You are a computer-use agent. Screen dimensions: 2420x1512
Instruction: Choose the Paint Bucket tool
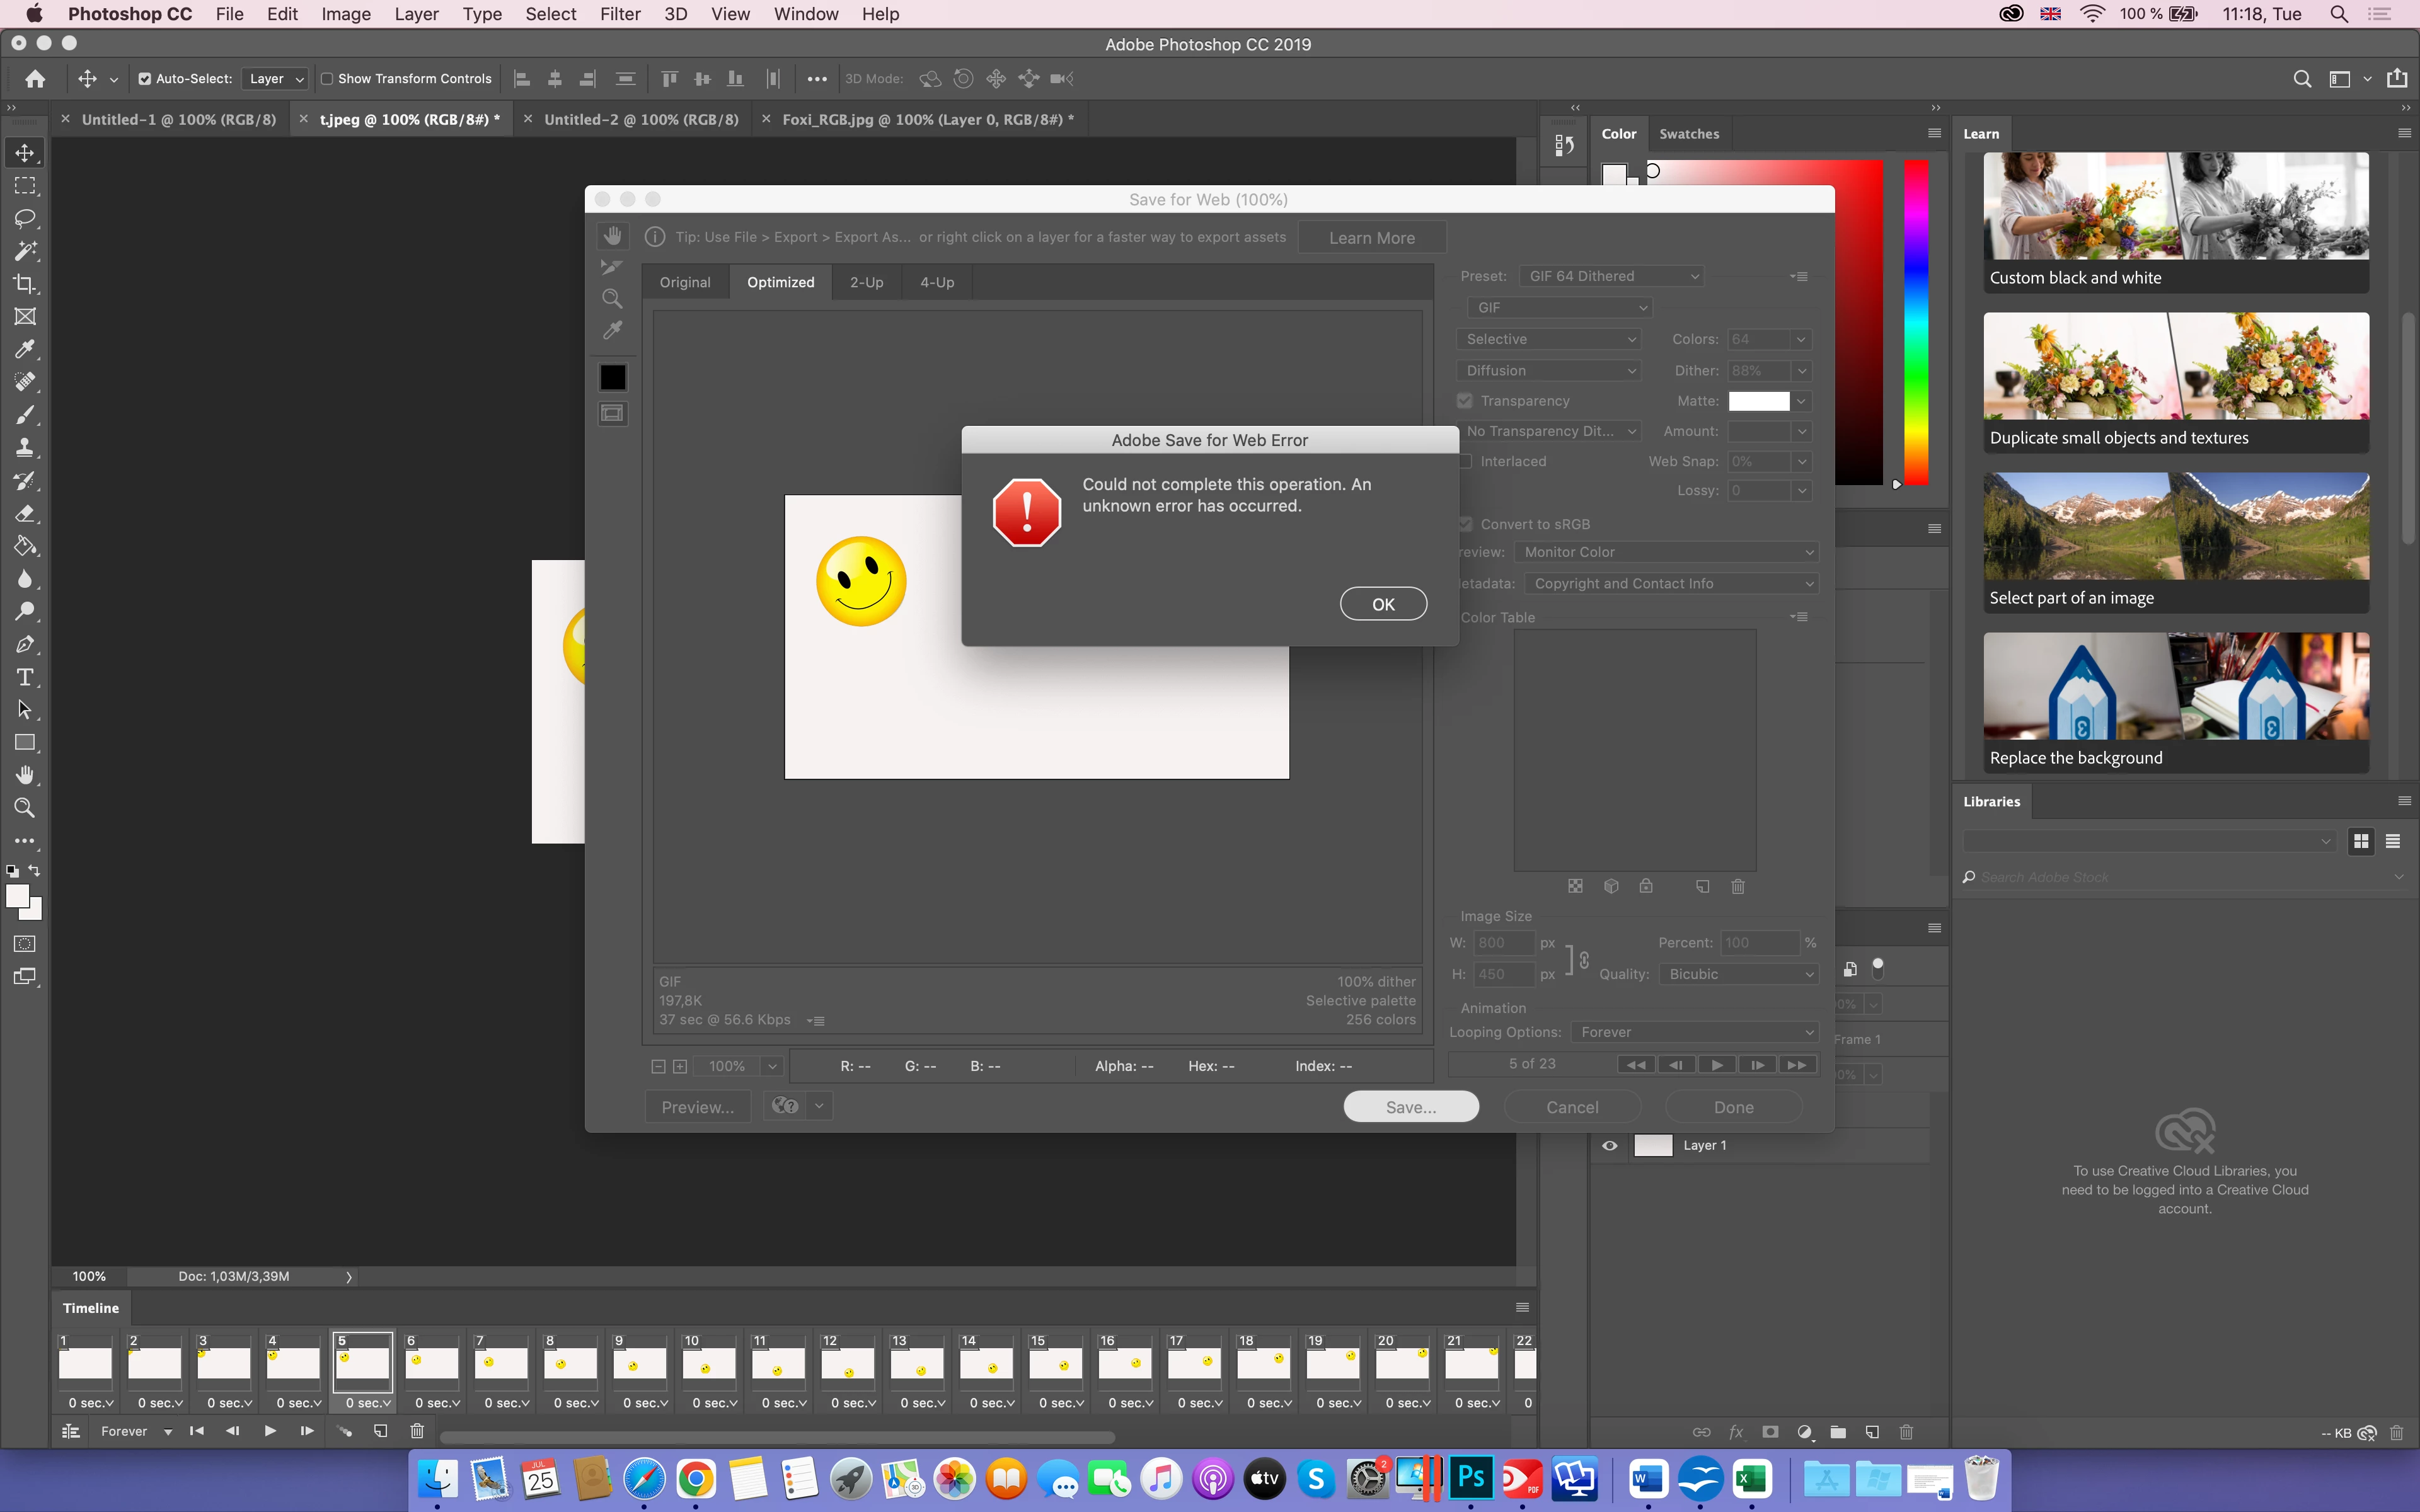[25, 546]
